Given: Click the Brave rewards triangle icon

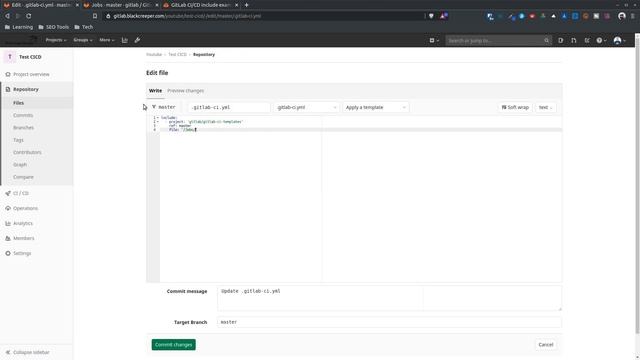Looking at the screenshot, I should click(443, 16).
